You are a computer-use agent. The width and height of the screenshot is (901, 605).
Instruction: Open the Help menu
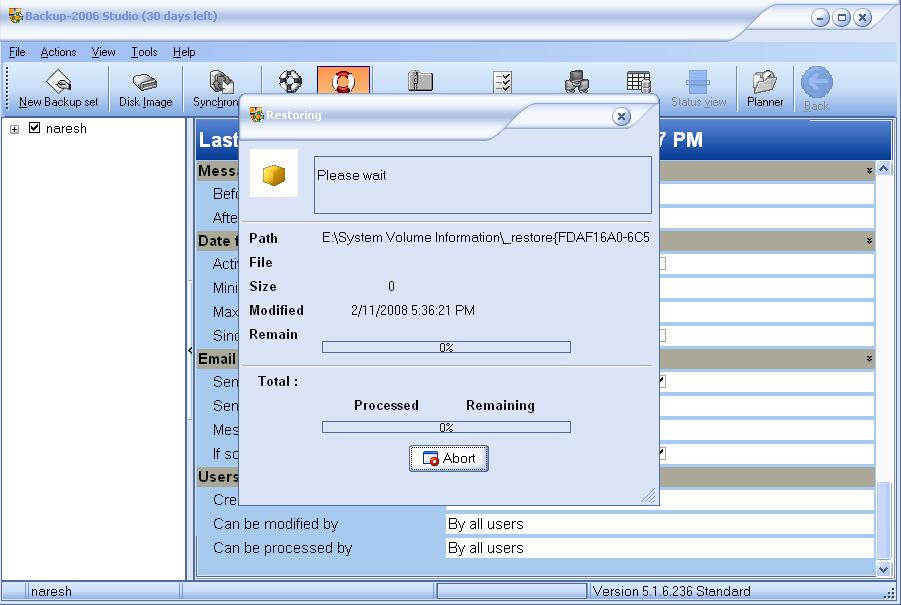184,52
